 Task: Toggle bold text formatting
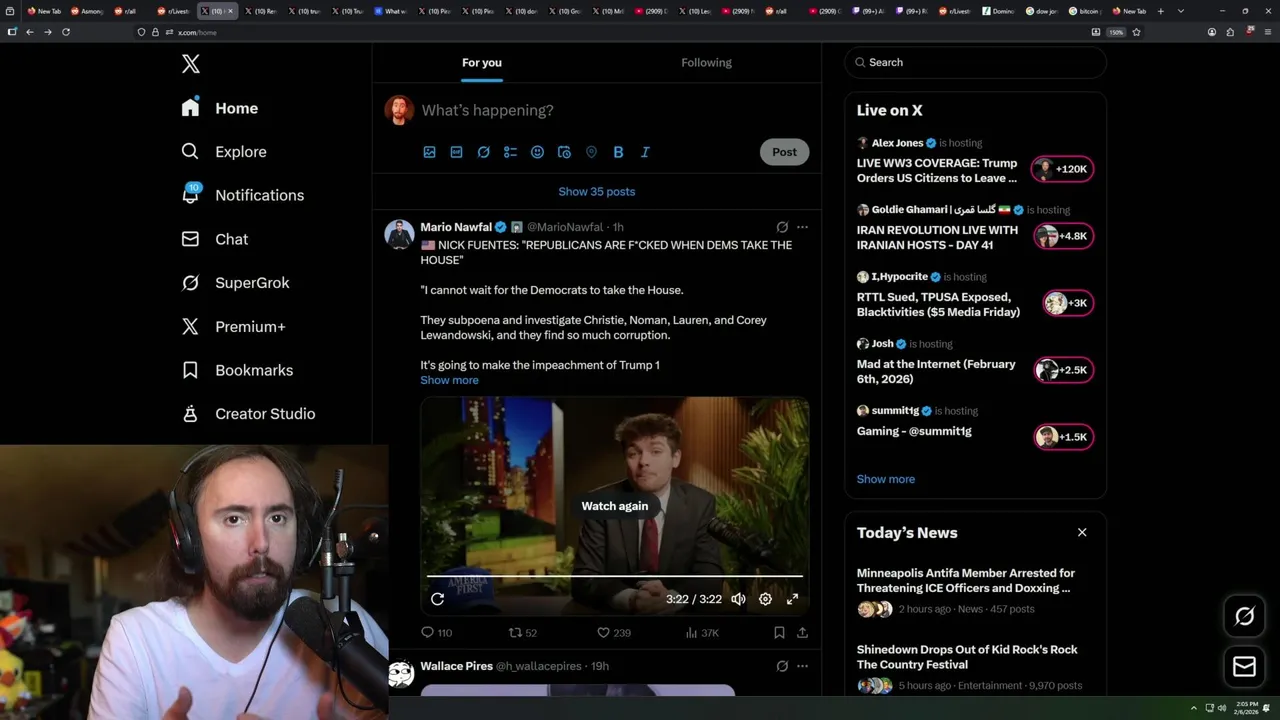click(618, 152)
